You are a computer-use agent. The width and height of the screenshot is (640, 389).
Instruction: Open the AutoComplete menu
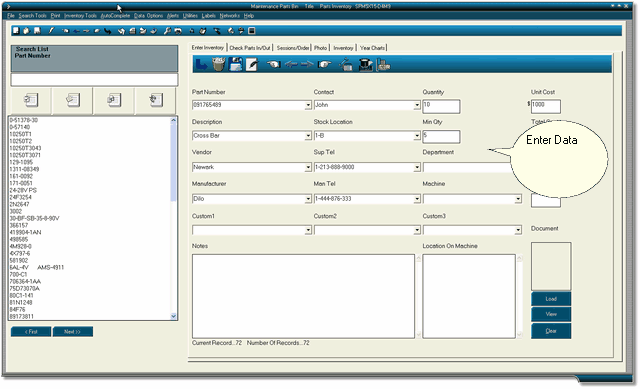coord(115,16)
